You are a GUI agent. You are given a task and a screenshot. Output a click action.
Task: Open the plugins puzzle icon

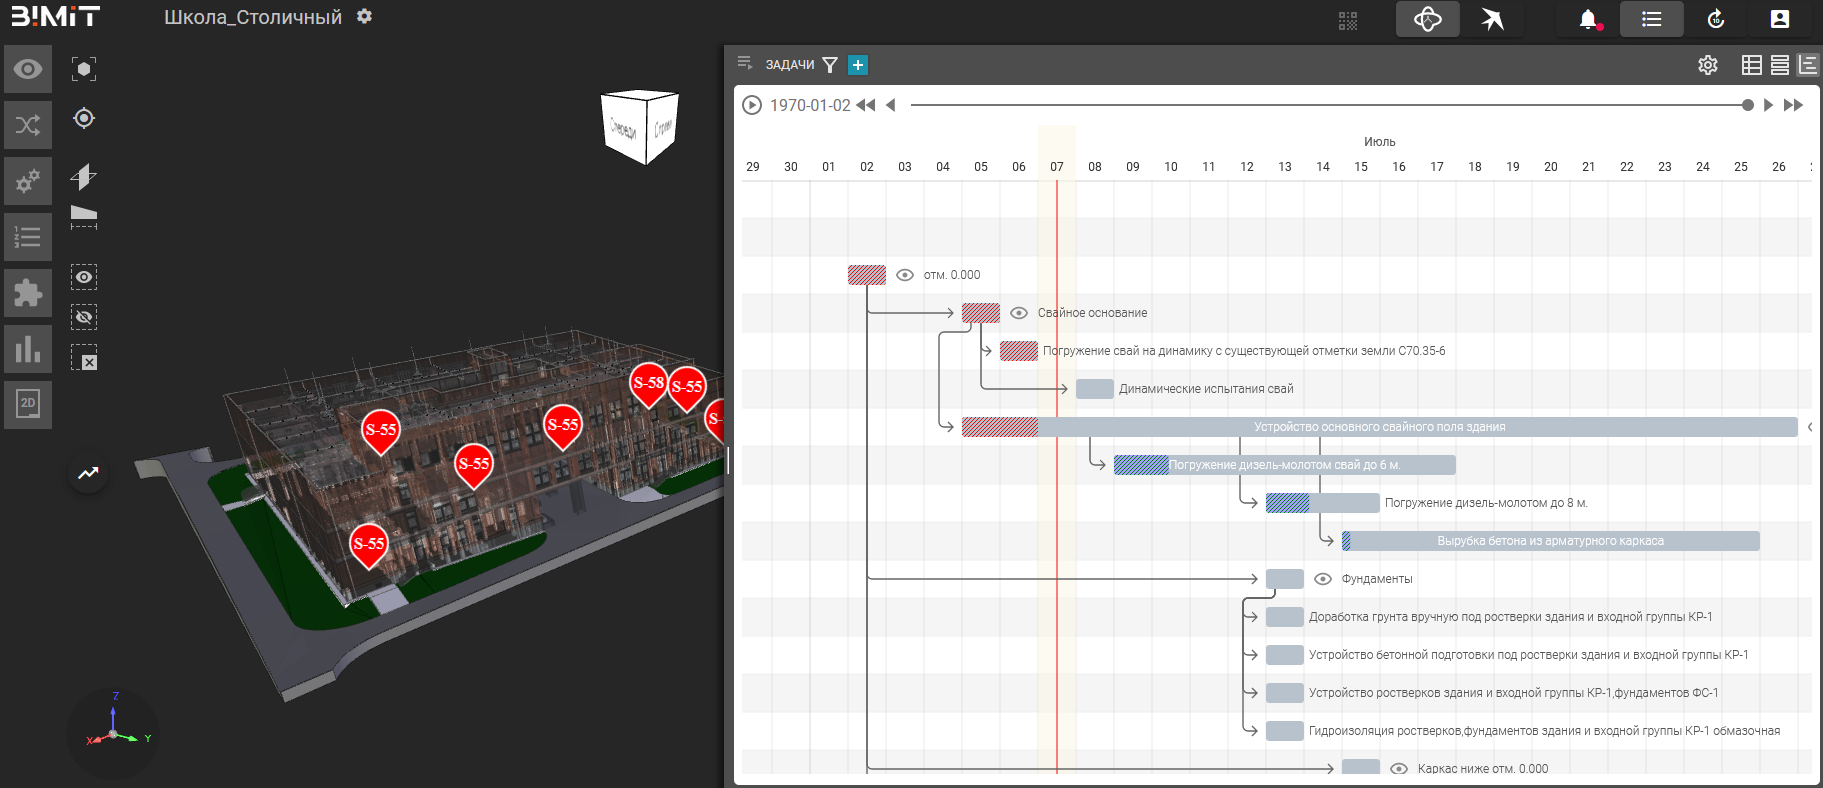tap(28, 293)
